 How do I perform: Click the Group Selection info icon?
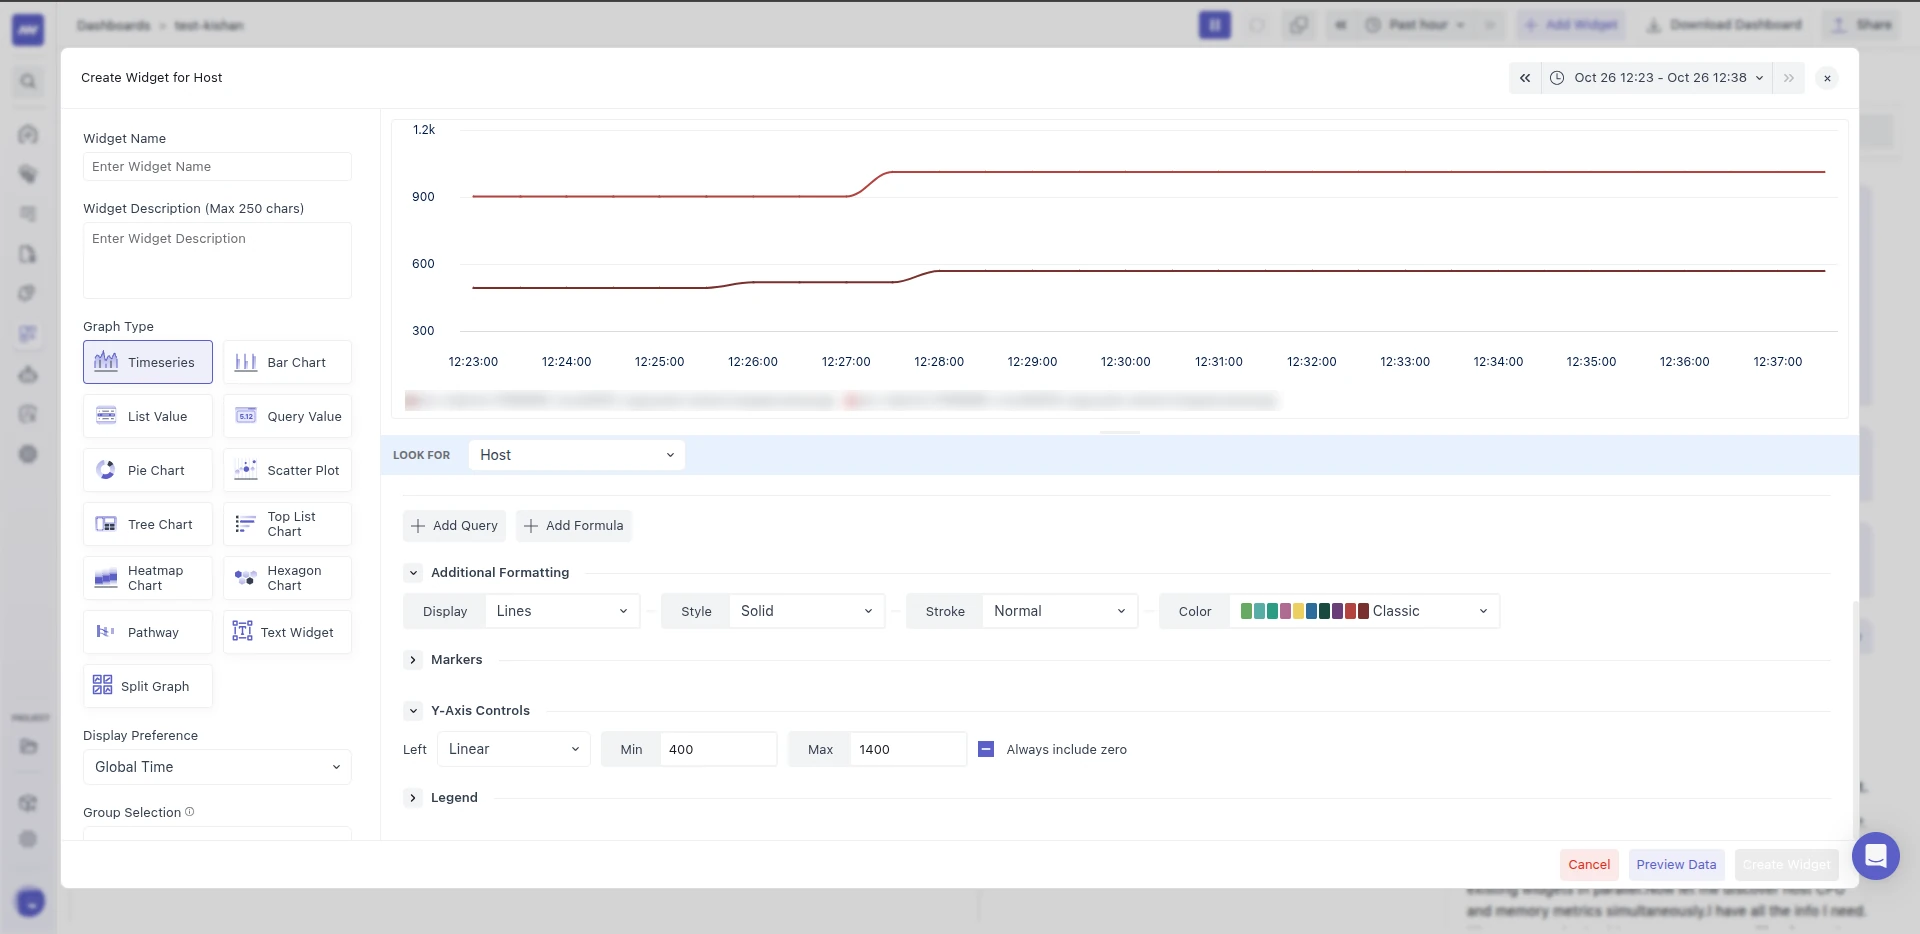pos(190,812)
